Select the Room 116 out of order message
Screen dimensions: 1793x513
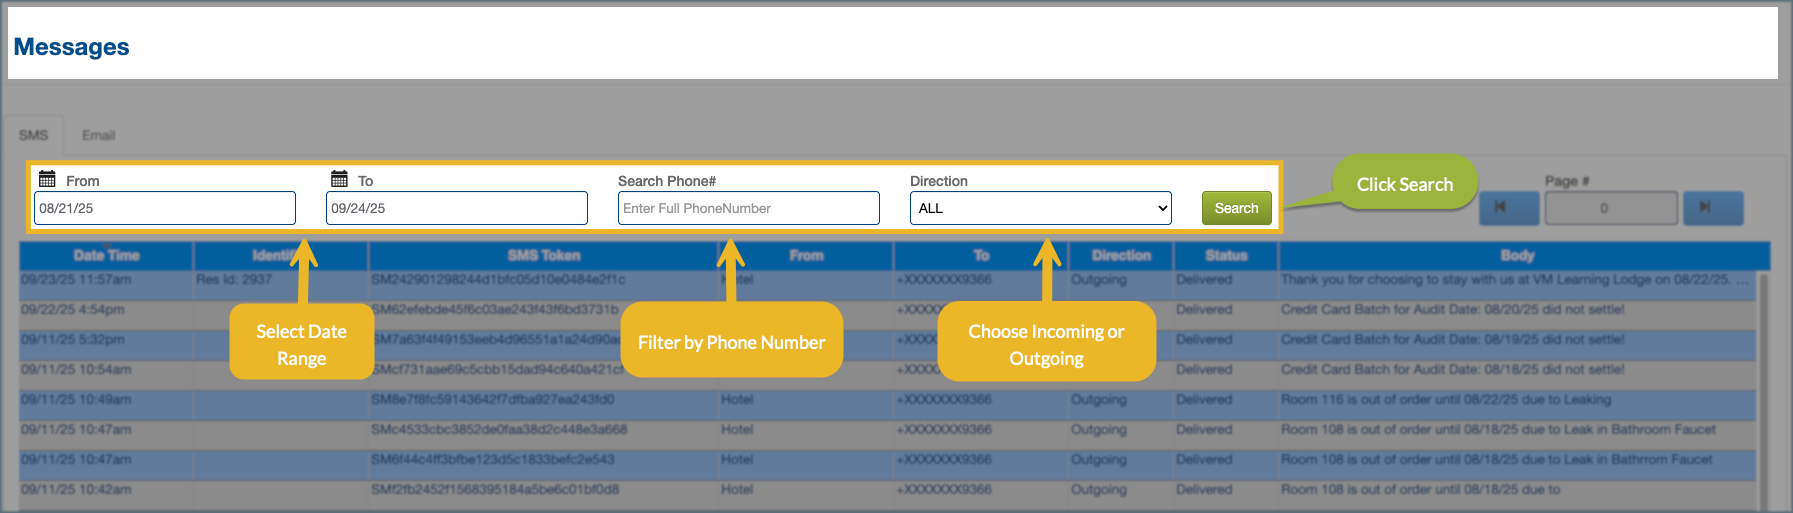[x=1445, y=400]
